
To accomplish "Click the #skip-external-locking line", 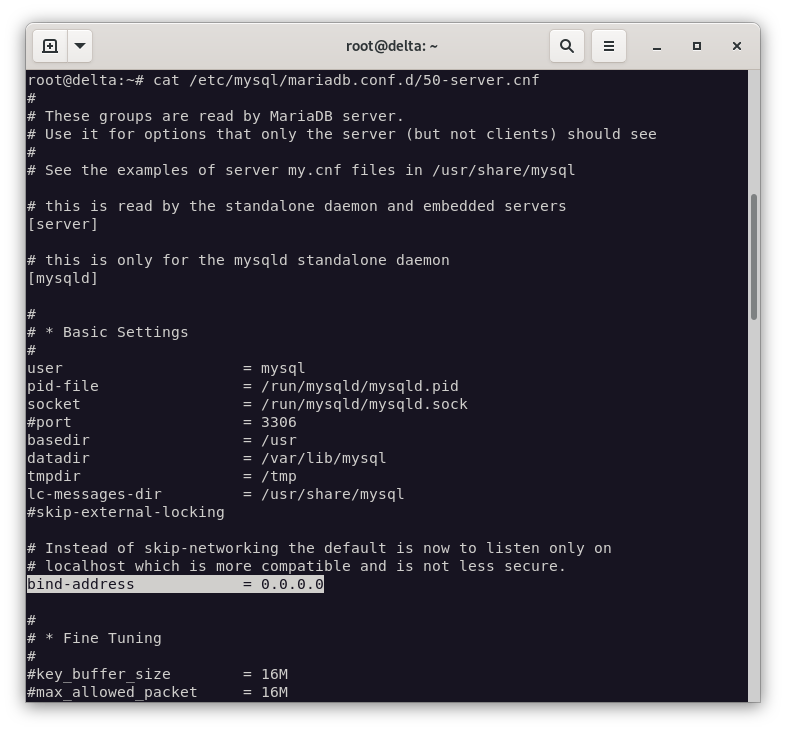I will click(x=126, y=512).
